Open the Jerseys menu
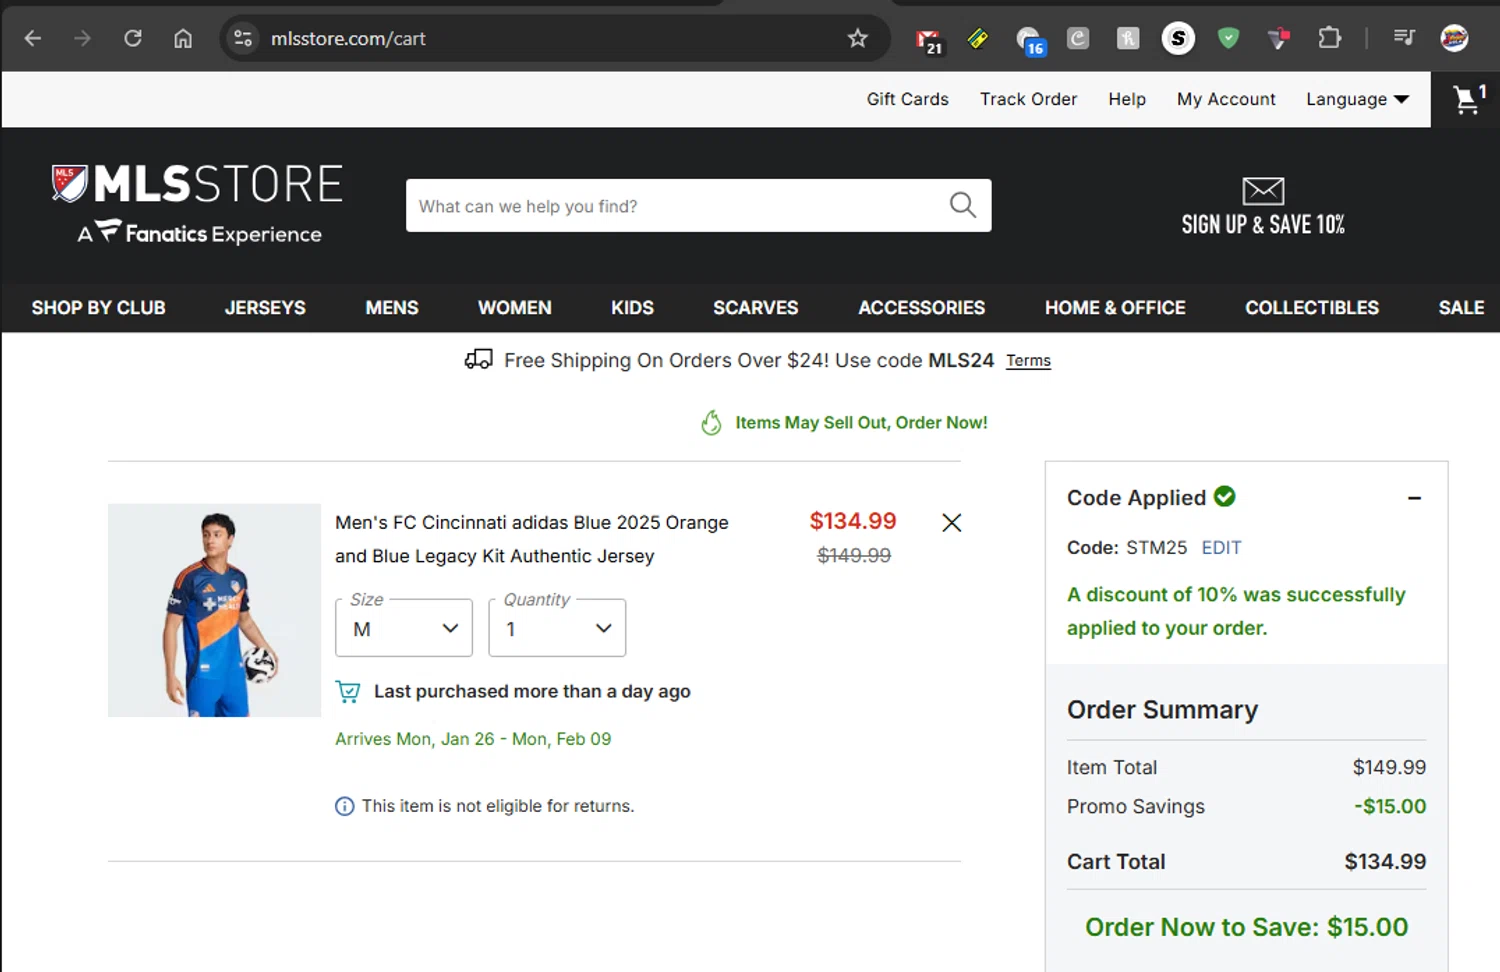The height and width of the screenshot is (972, 1500). coord(265,308)
